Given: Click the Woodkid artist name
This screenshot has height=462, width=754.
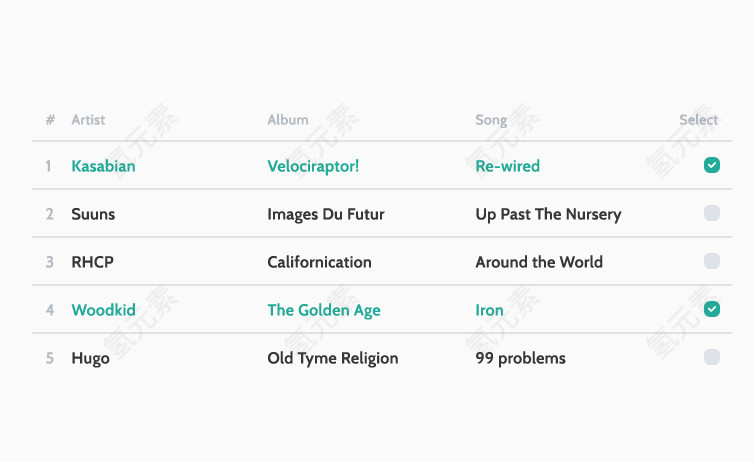Looking at the screenshot, I should [103, 310].
